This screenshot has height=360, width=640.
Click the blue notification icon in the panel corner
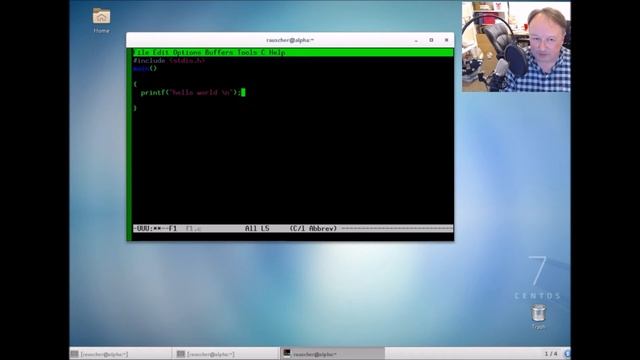(567, 353)
